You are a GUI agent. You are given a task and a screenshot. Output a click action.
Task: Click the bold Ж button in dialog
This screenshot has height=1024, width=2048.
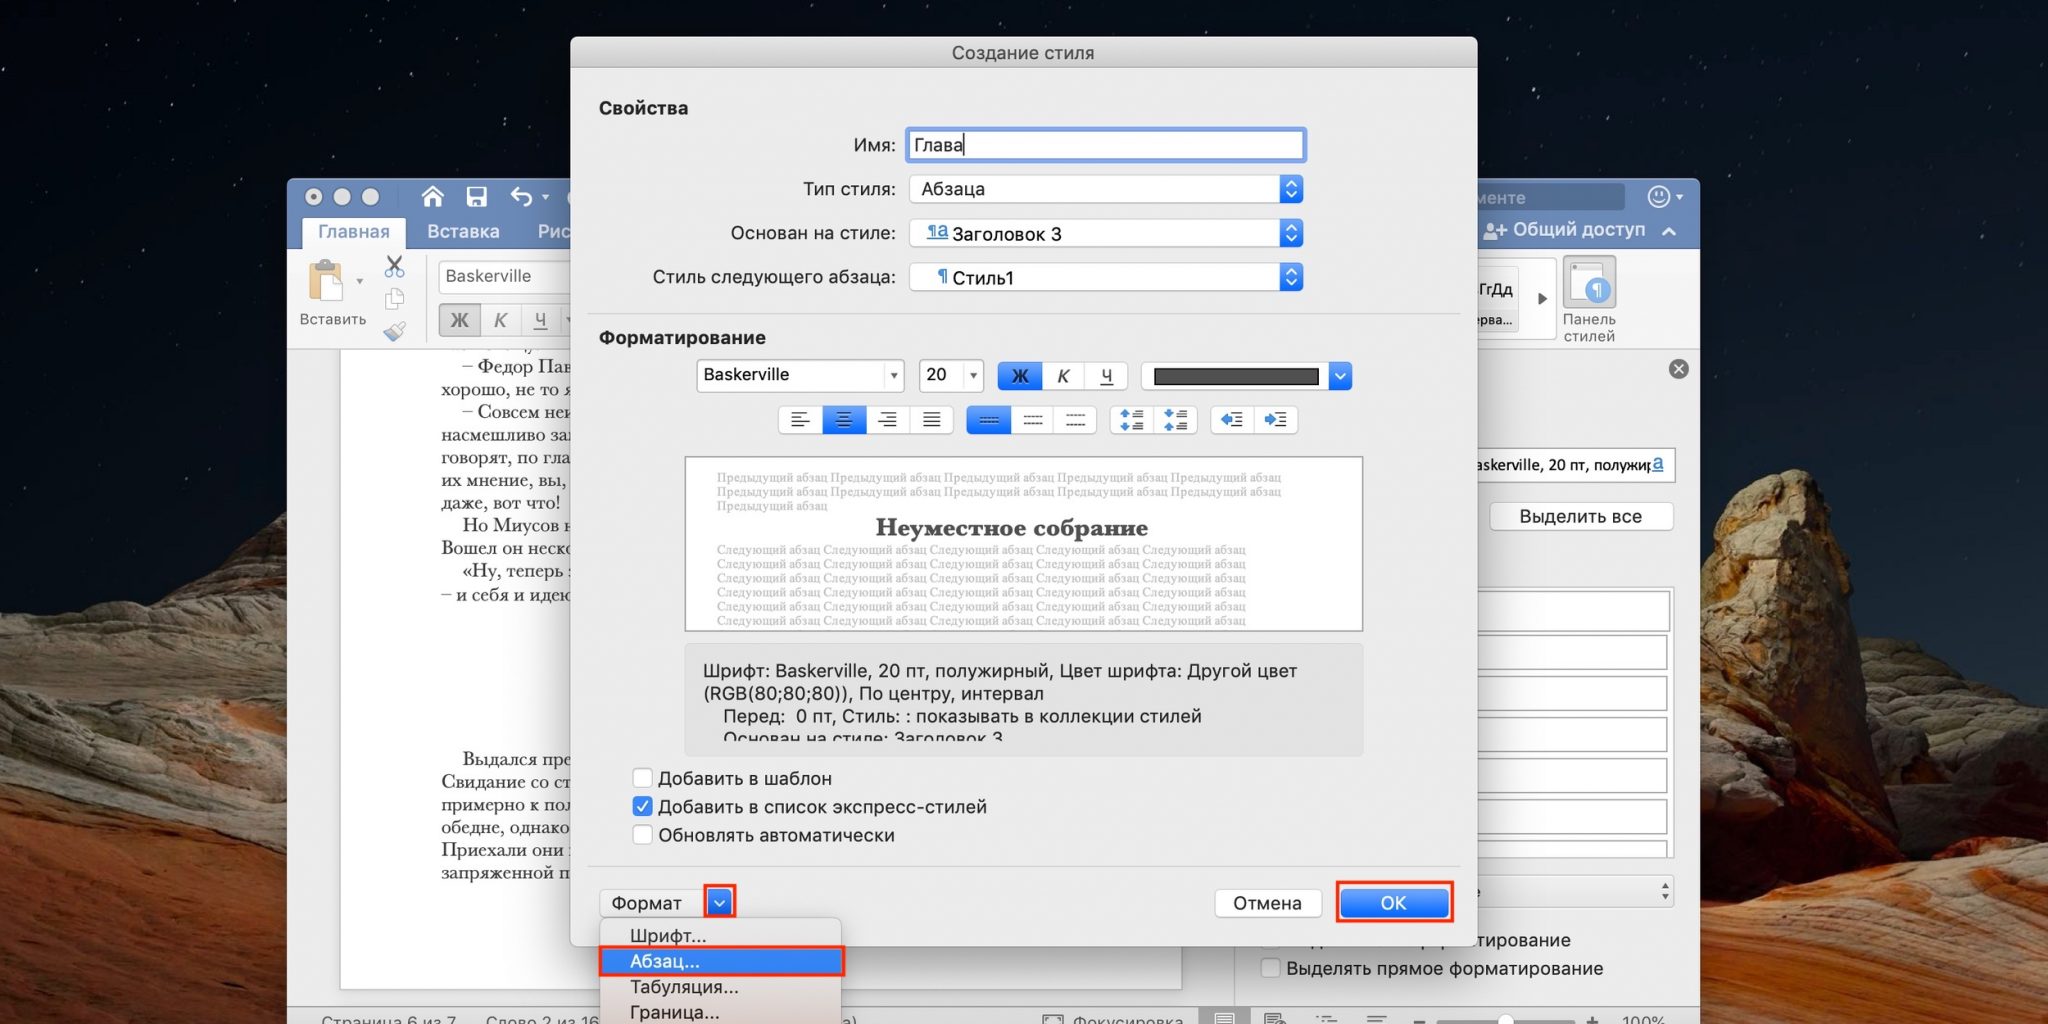pos(1019,376)
